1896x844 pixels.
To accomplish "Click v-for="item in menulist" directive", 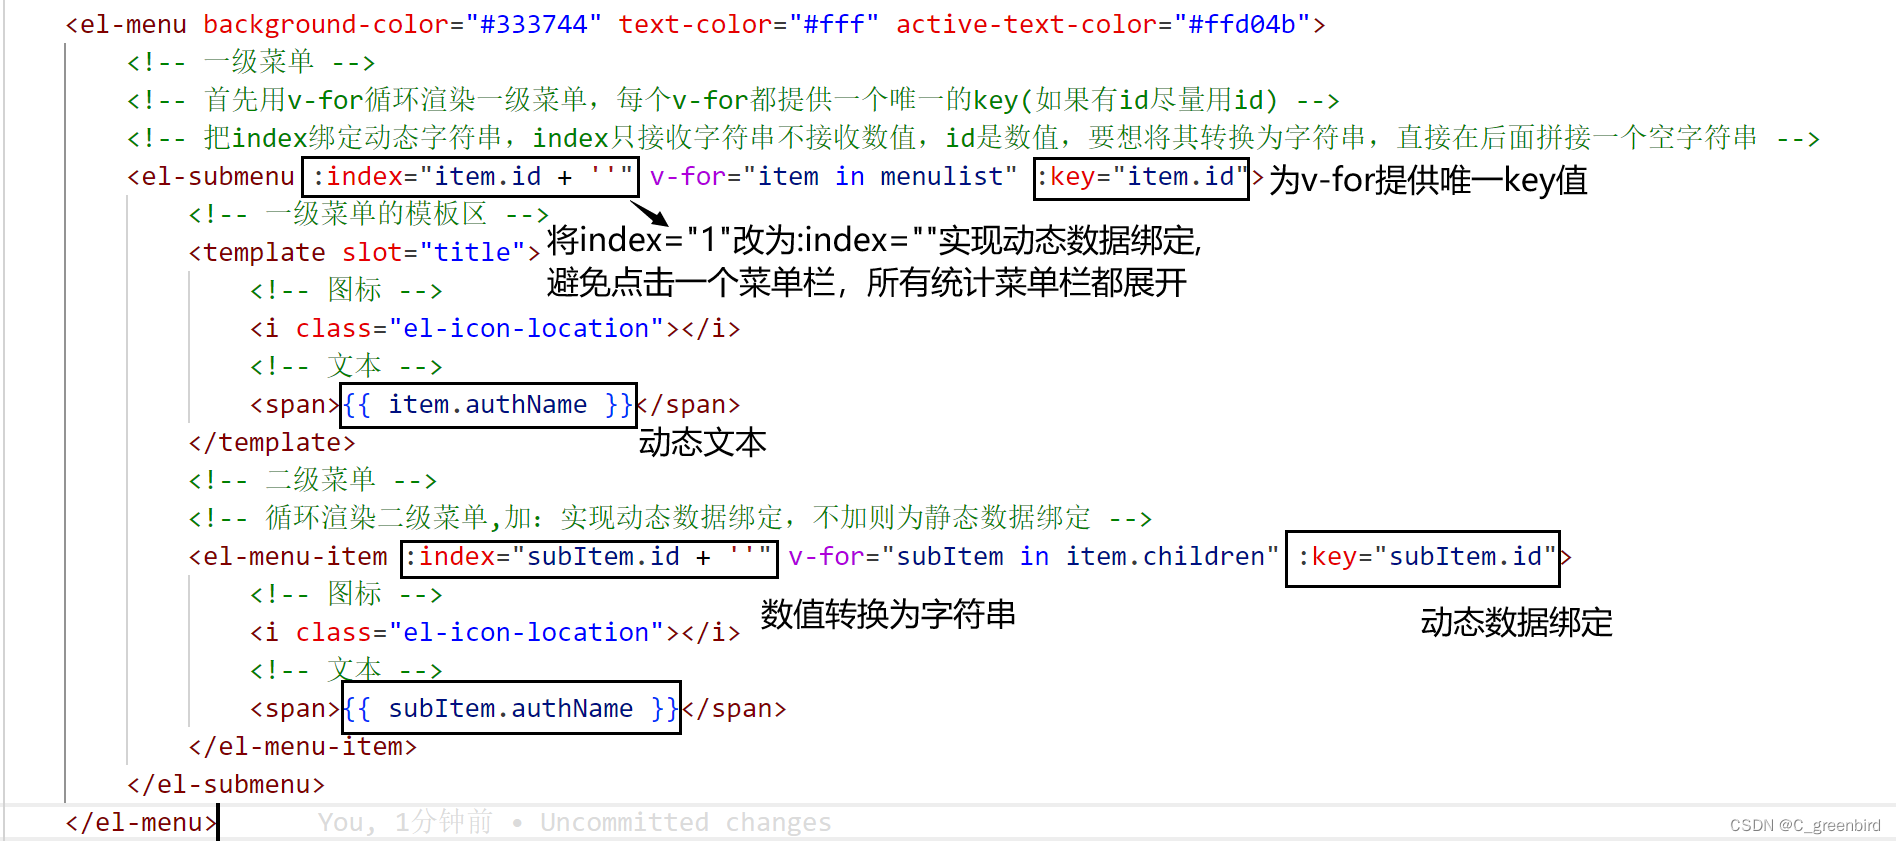I will click(x=833, y=176).
